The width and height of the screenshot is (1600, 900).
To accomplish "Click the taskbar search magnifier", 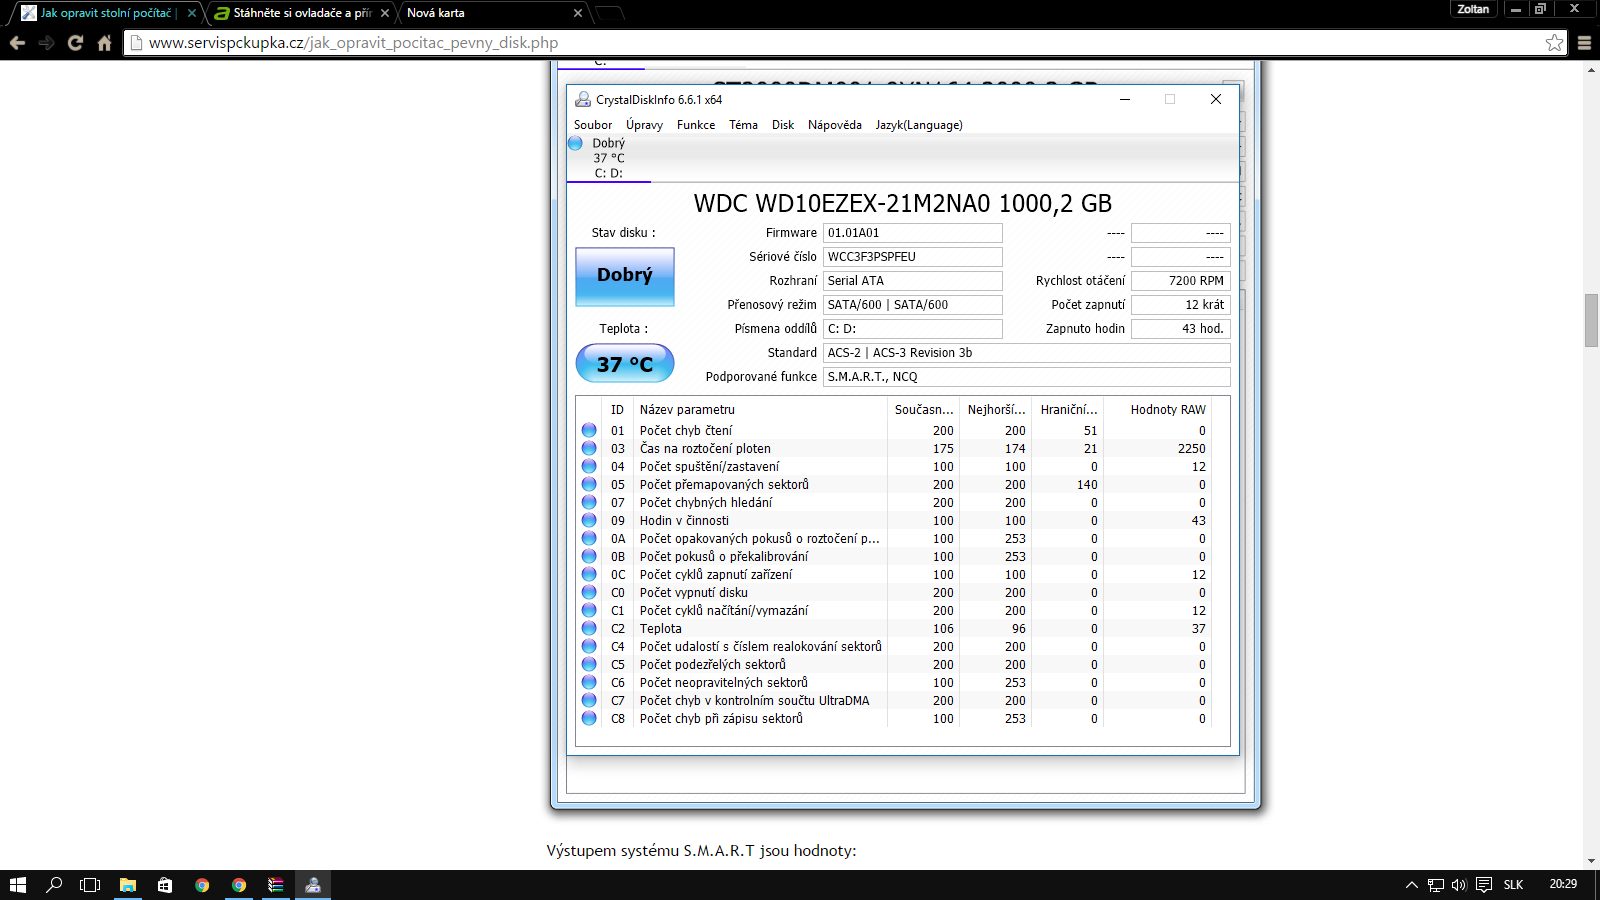I will click(54, 885).
